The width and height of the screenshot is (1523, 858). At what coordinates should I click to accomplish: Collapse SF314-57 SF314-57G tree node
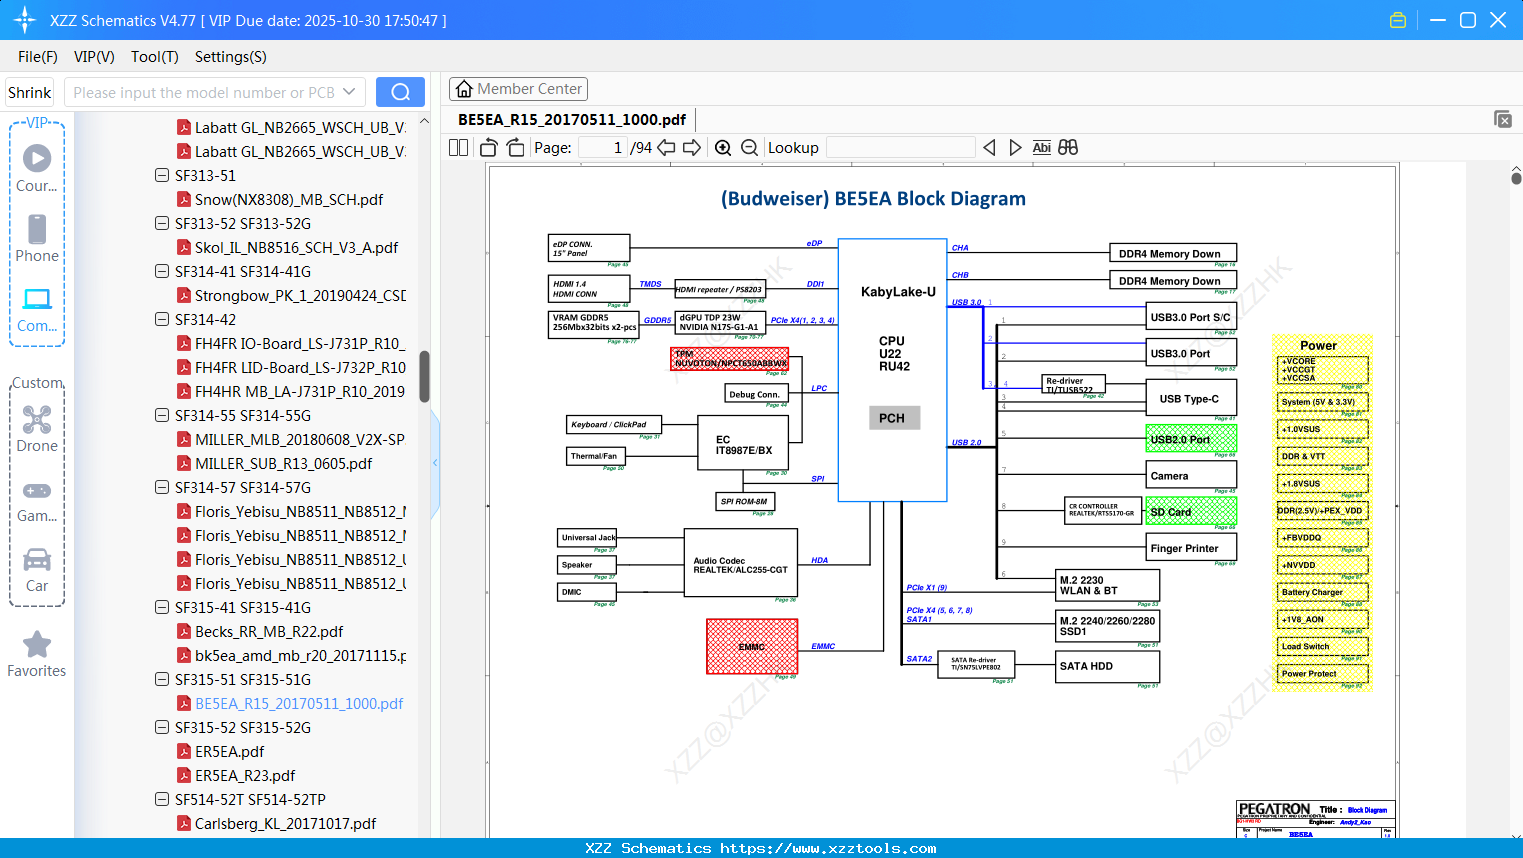[x=162, y=487]
